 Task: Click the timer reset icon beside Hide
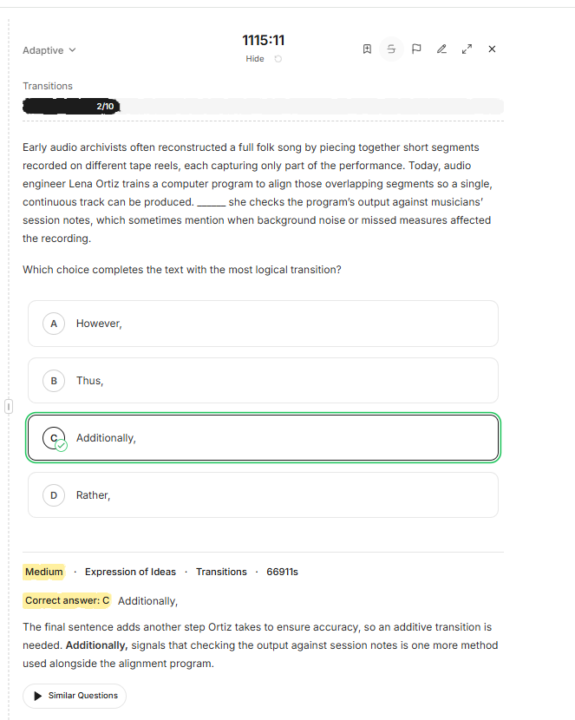coord(278,59)
